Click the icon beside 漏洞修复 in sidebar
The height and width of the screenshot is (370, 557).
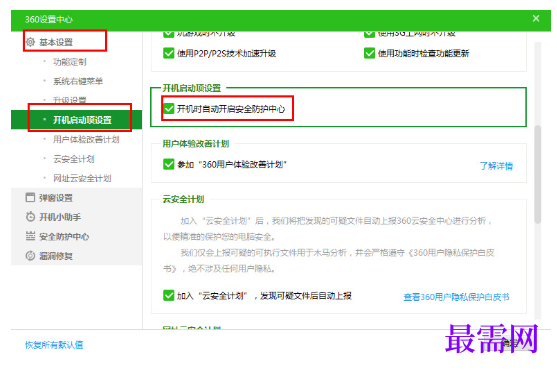(31, 256)
